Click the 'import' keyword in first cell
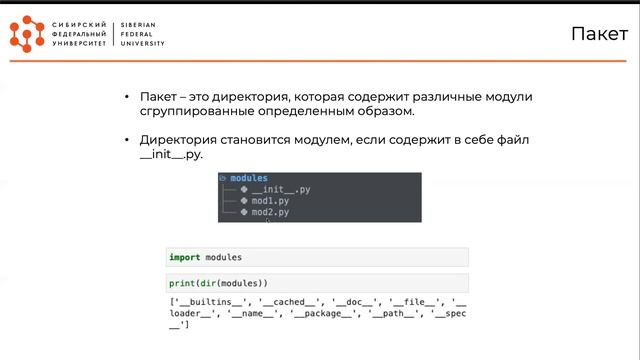Screen dimensions: 640x360 click(x=184, y=257)
